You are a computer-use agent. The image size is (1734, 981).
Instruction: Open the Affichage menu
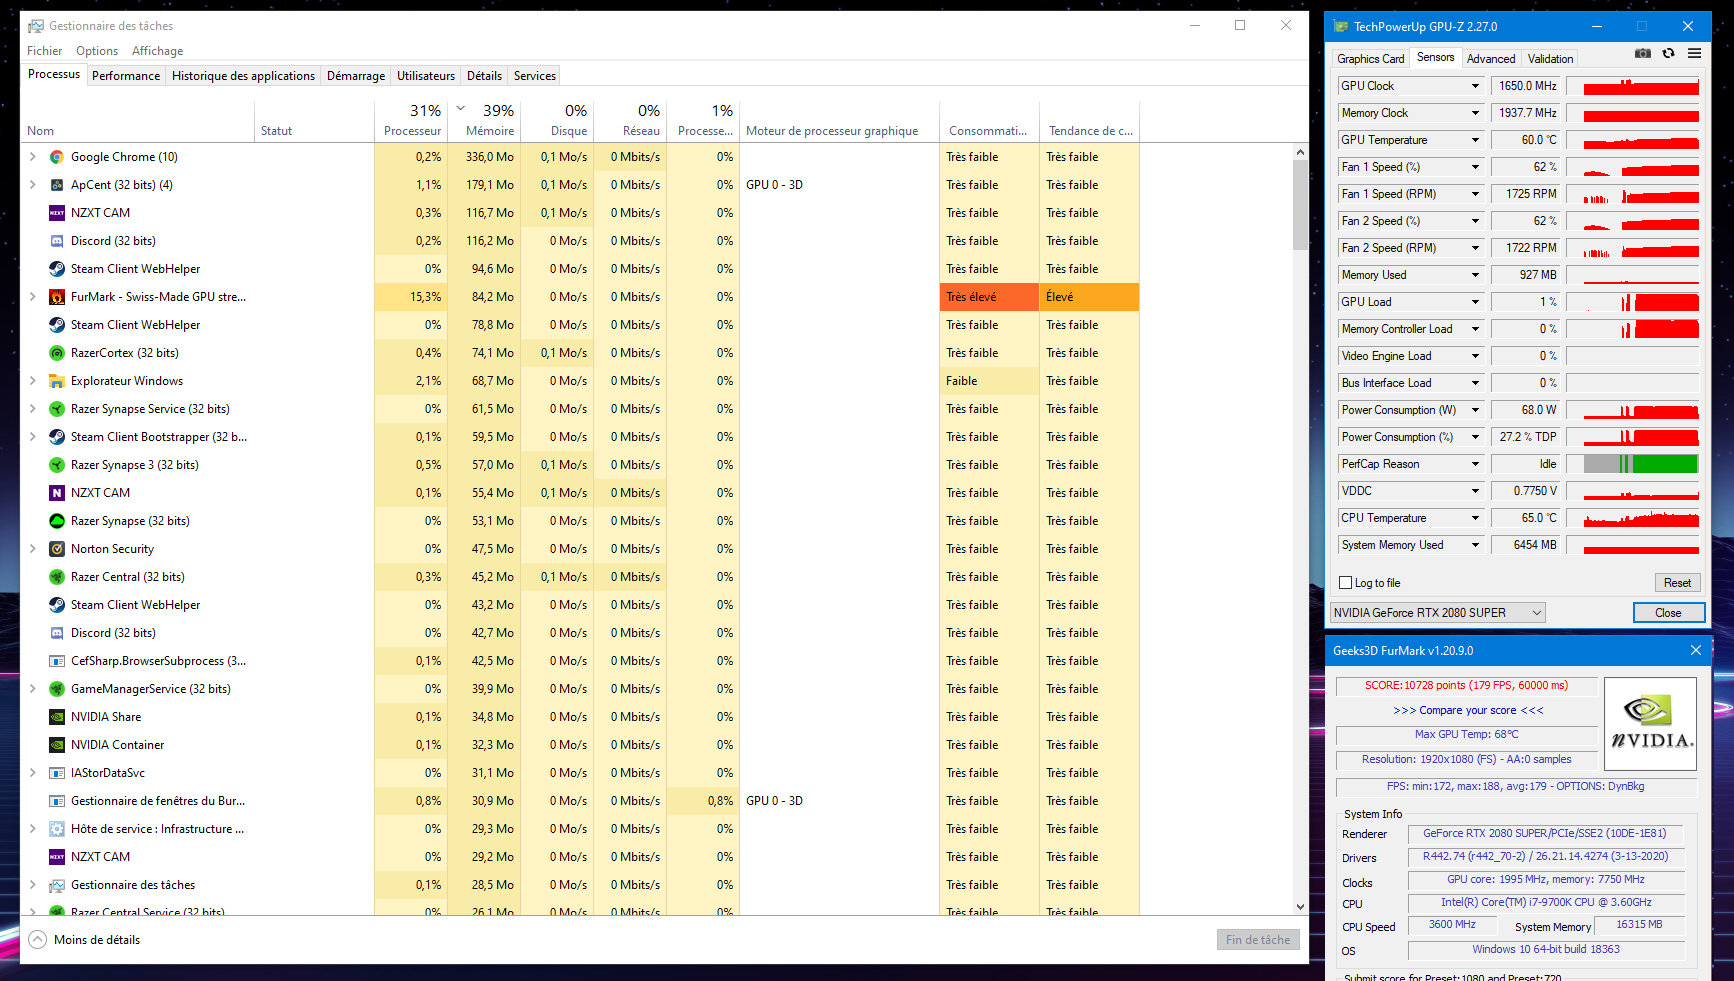coord(157,51)
